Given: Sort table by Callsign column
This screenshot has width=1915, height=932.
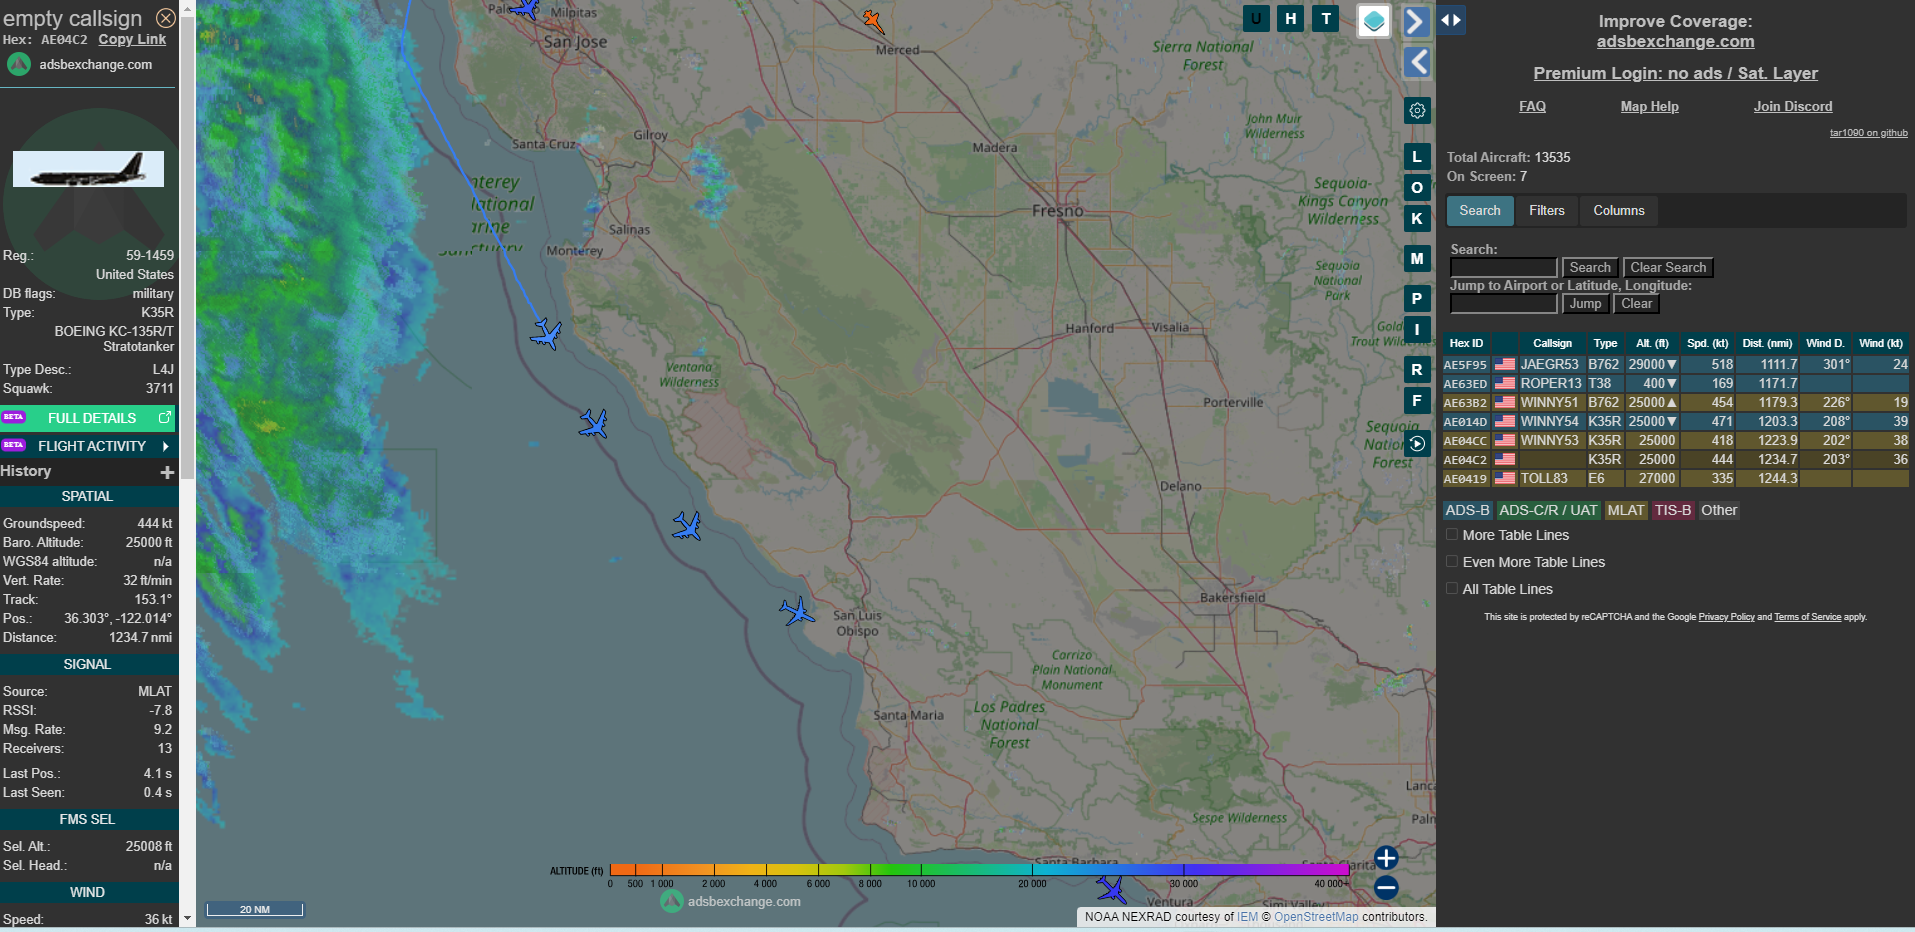Looking at the screenshot, I should click(1552, 343).
